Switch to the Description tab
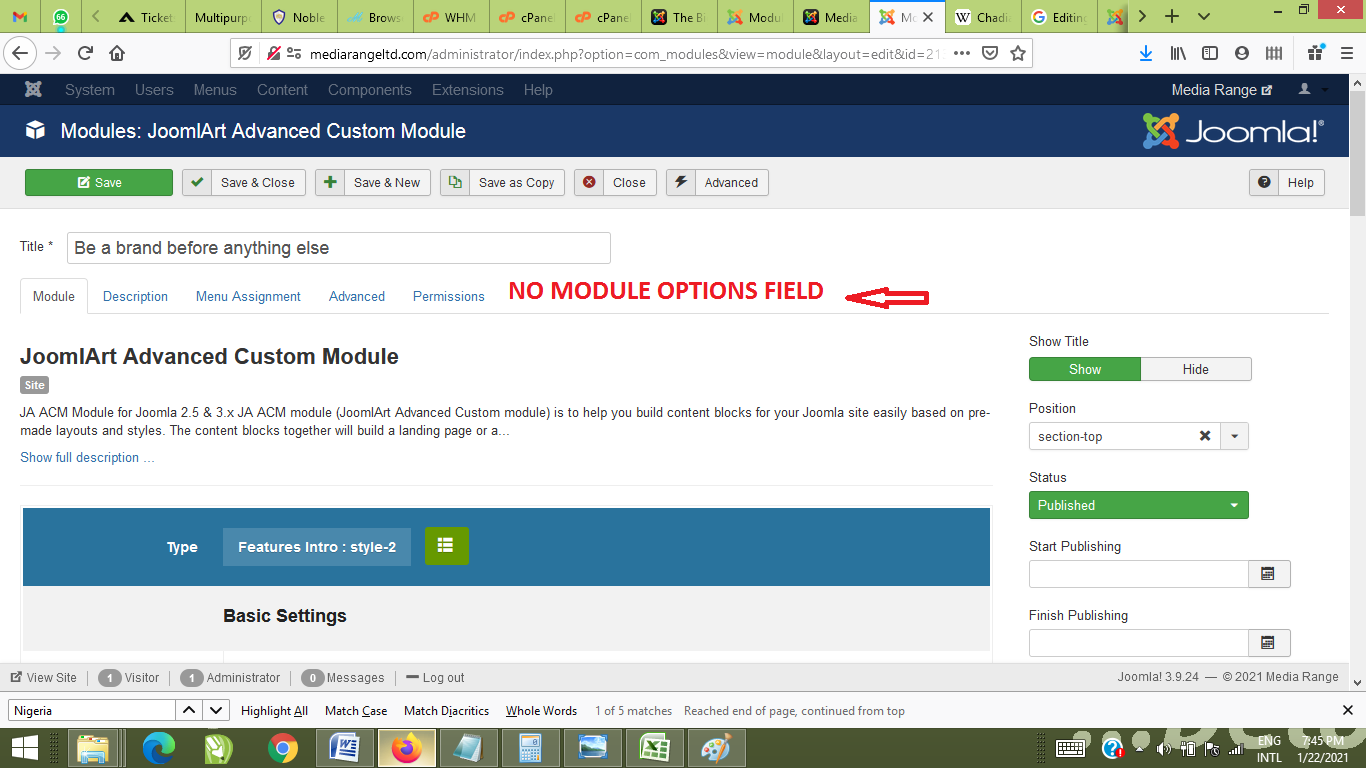Viewport: 1366px width, 768px height. tap(135, 296)
